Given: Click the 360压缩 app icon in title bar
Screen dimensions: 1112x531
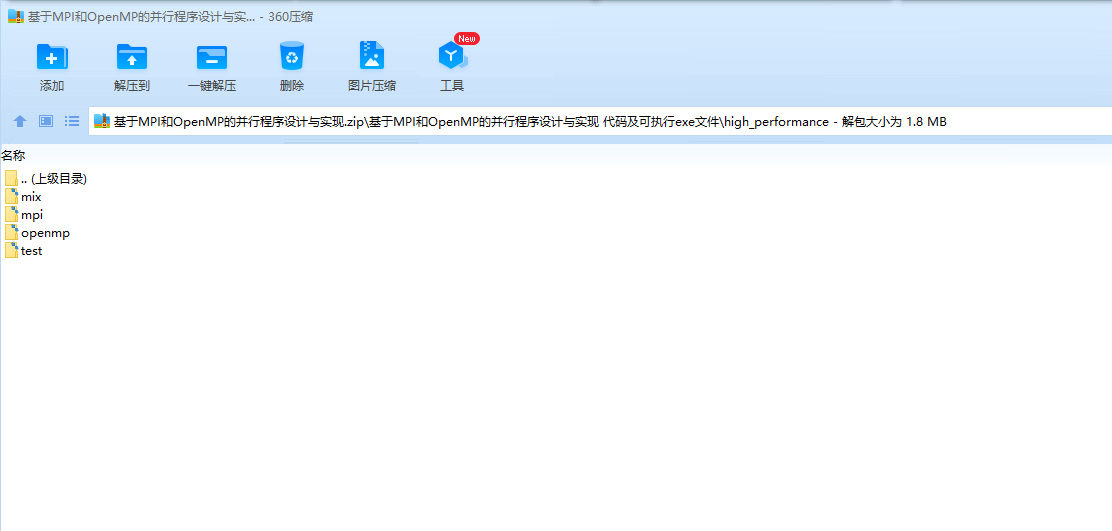Looking at the screenshot, I should click(16, 17).
